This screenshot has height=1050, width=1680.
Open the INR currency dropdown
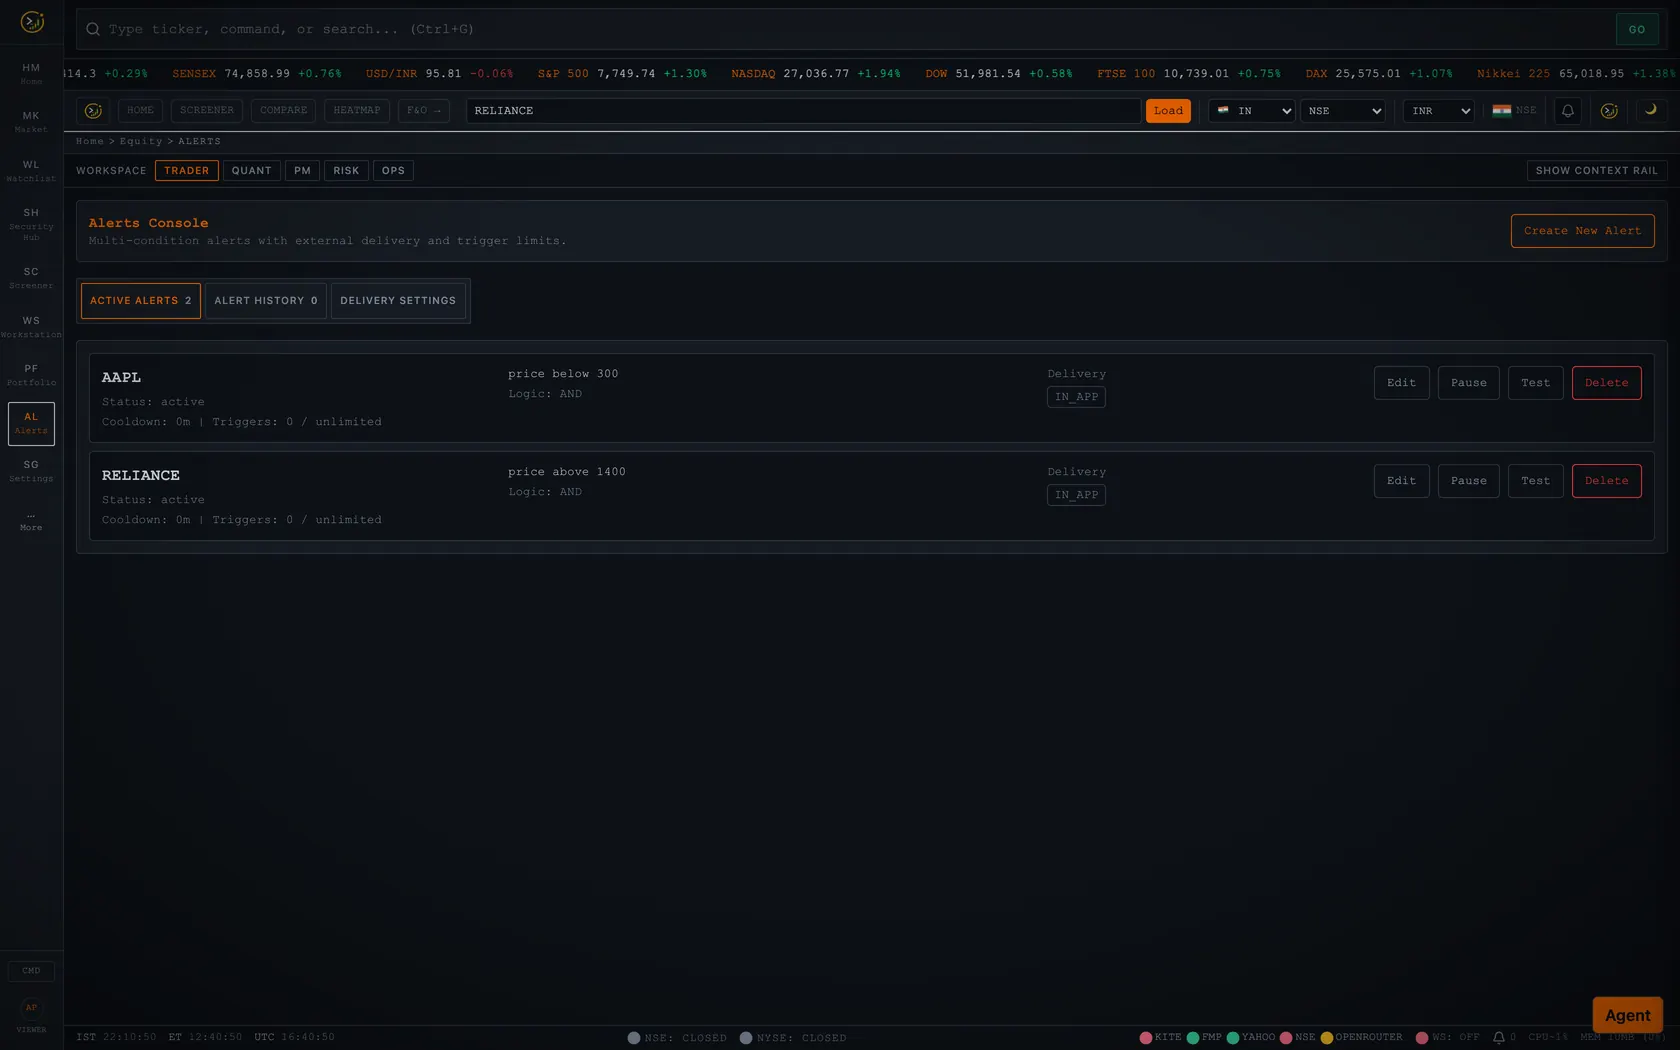pyautogui.click(x=1439, y=111)
